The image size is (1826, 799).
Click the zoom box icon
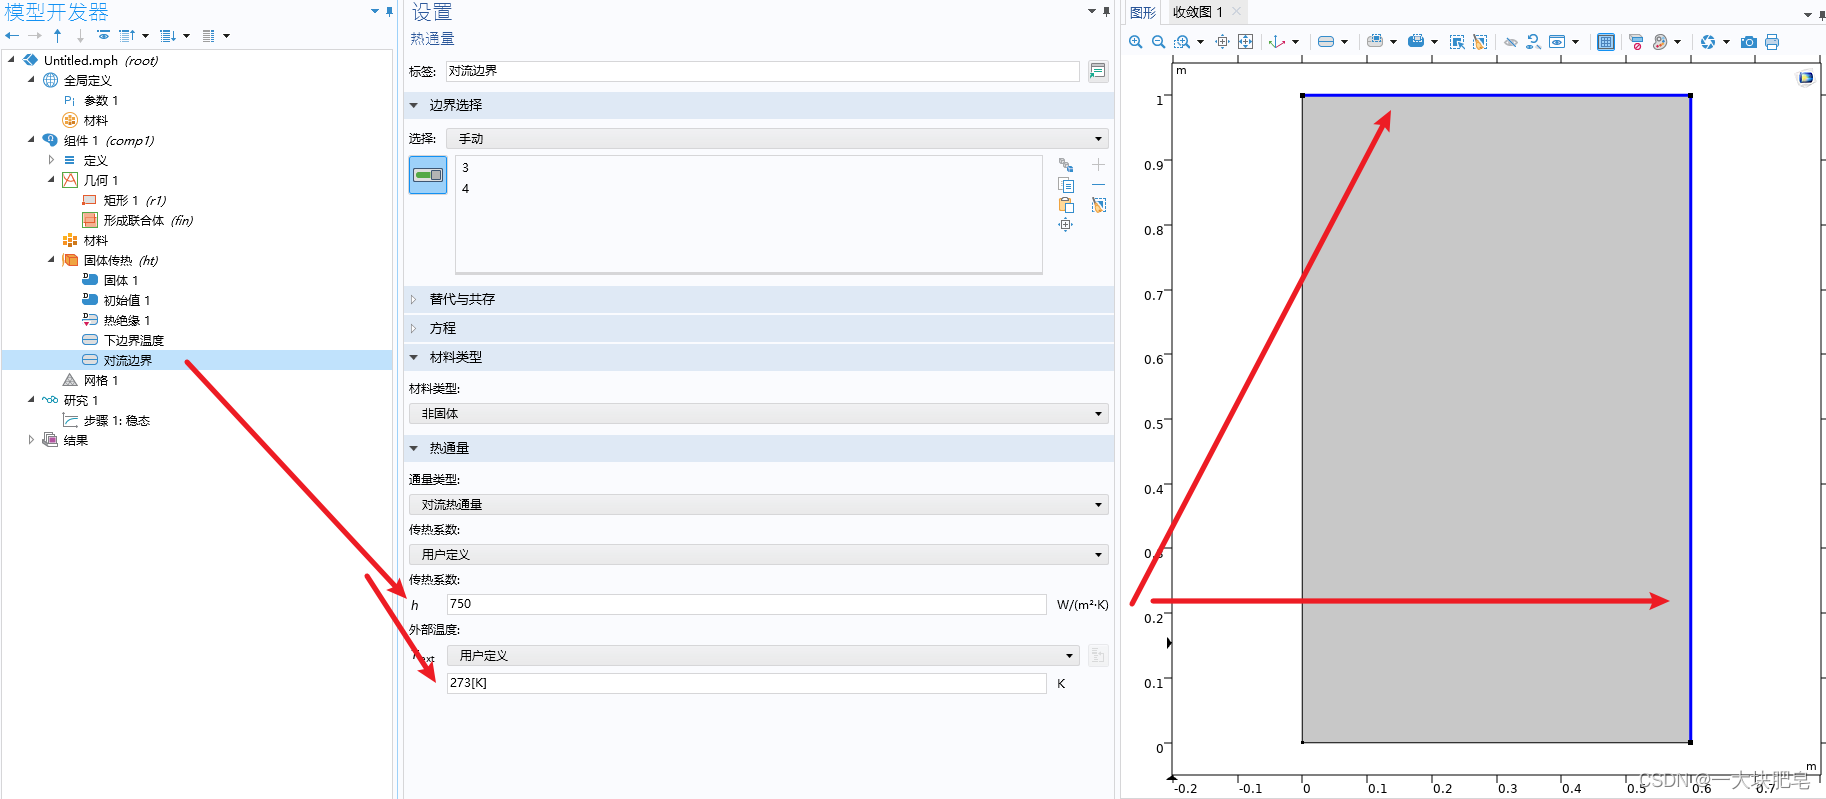click(1182, 42)
